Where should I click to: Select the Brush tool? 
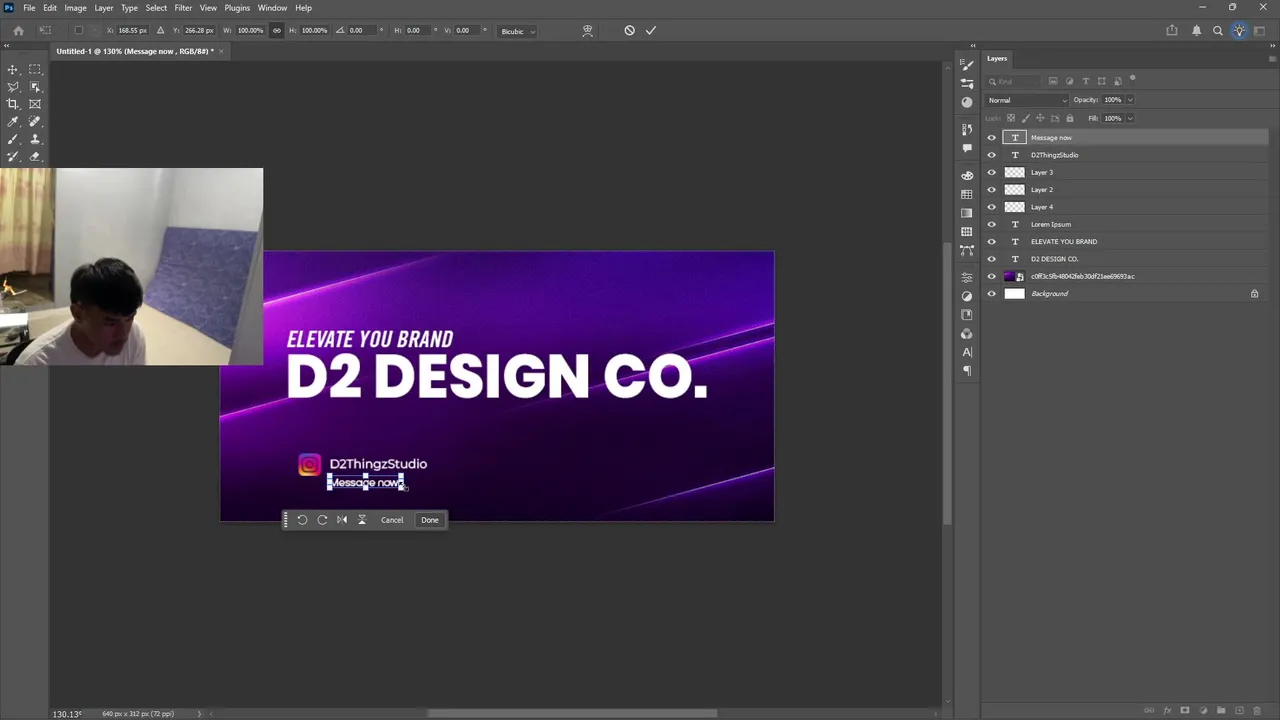13,139
